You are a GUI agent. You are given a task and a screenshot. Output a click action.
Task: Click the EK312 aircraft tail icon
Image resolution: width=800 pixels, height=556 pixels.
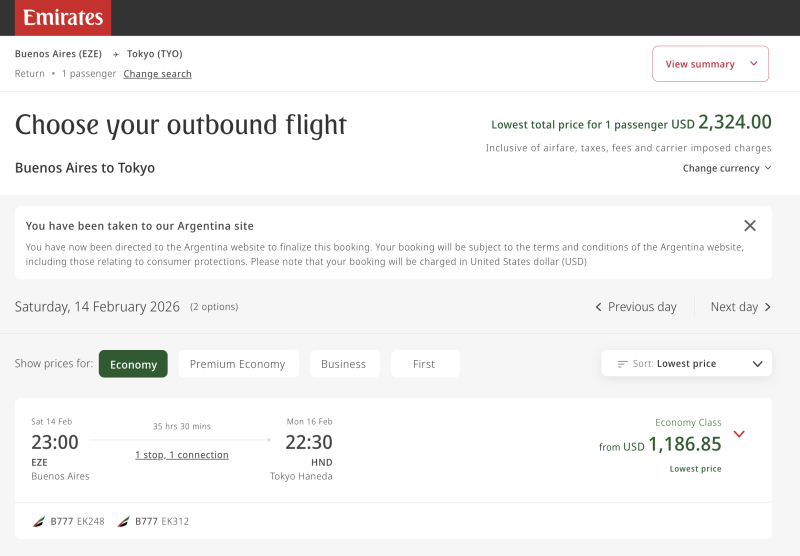pyautogui.click(x=124, y=521)
